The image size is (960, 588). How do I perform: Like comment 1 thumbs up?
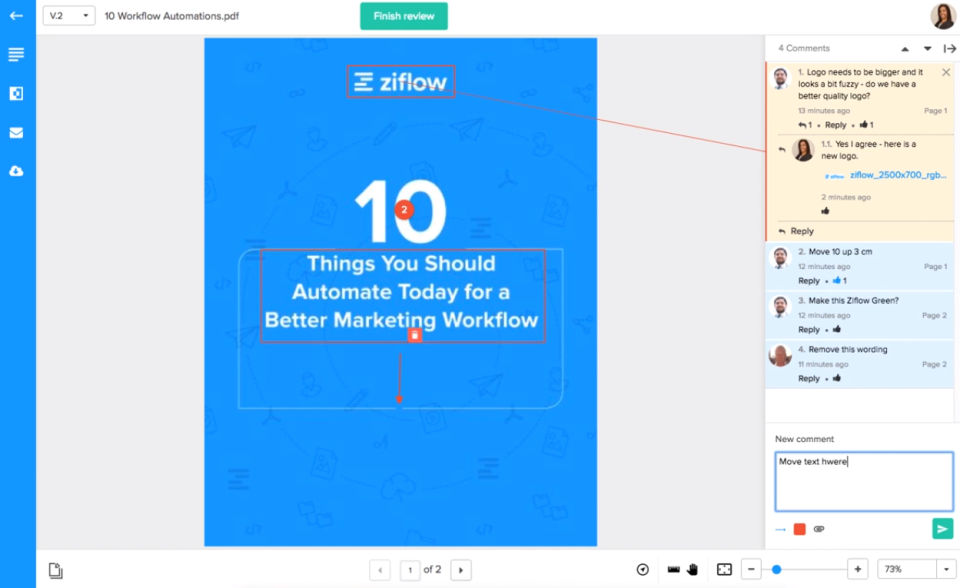click(x=866, y=125)
